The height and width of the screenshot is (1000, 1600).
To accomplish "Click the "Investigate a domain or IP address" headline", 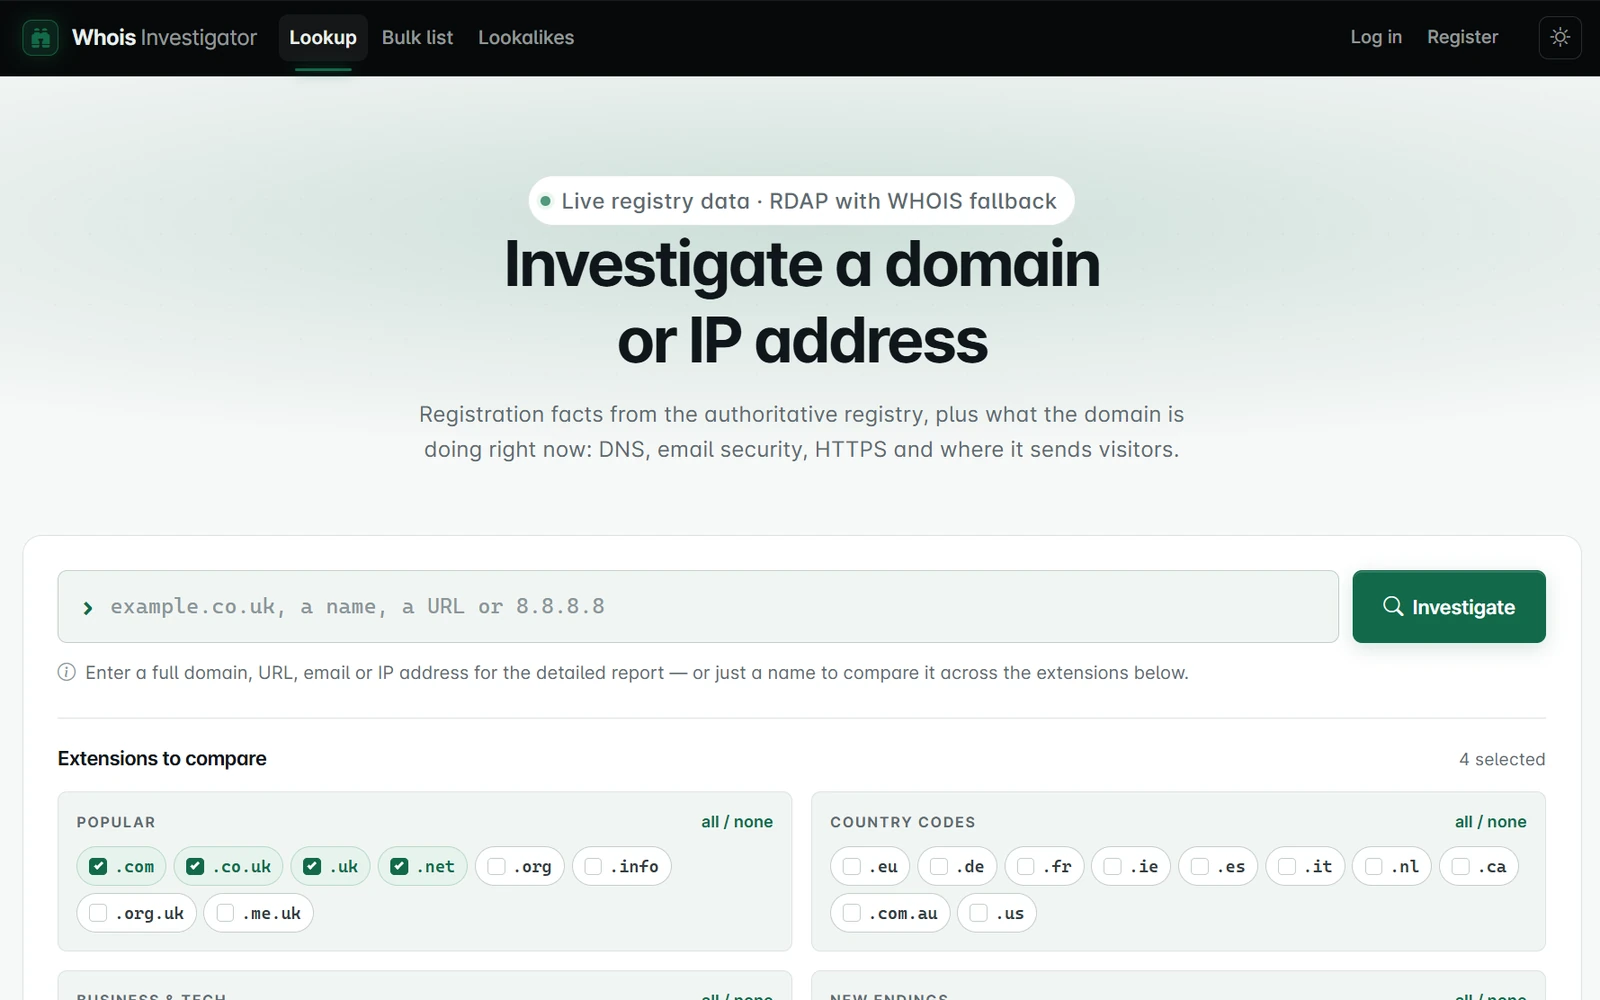I will pyautogui.click(x=802, y=302).
